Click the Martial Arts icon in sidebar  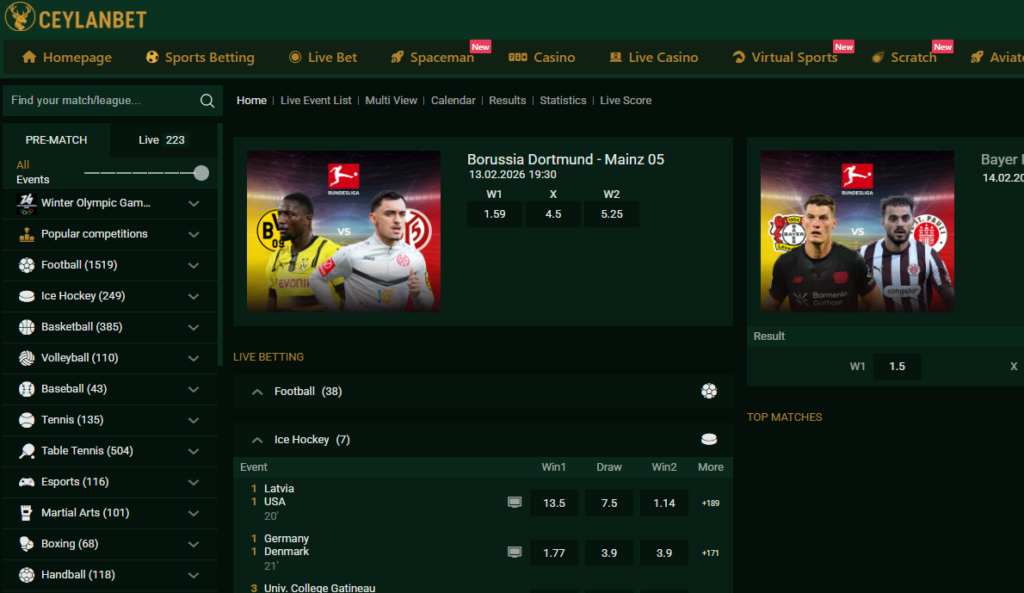click(26, 513)
